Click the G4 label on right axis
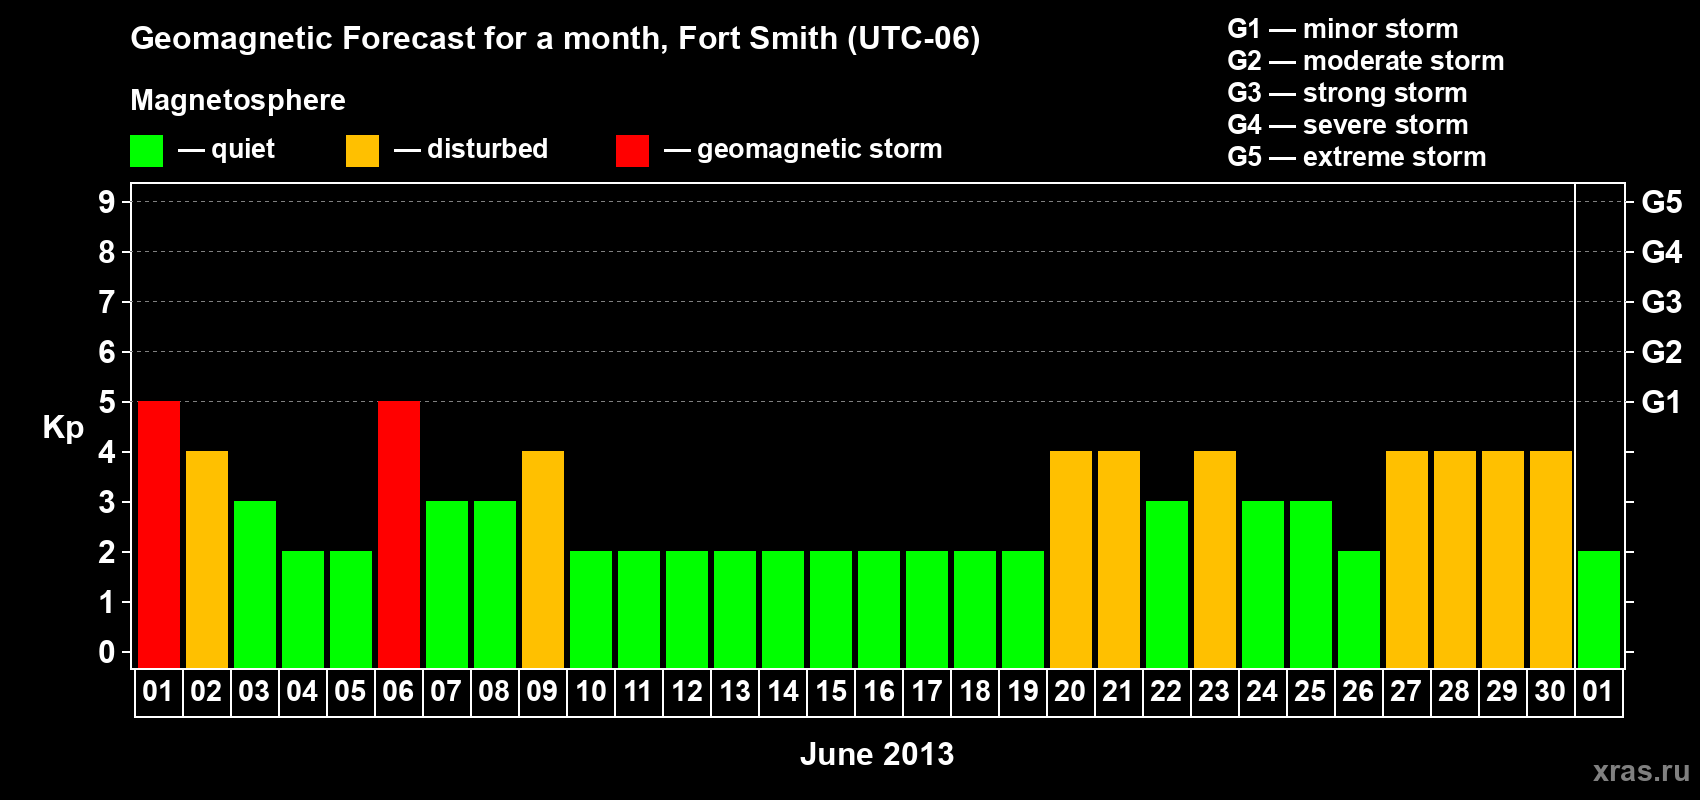The width and height of the screenshot is (1700, 800). (1661, 252)
